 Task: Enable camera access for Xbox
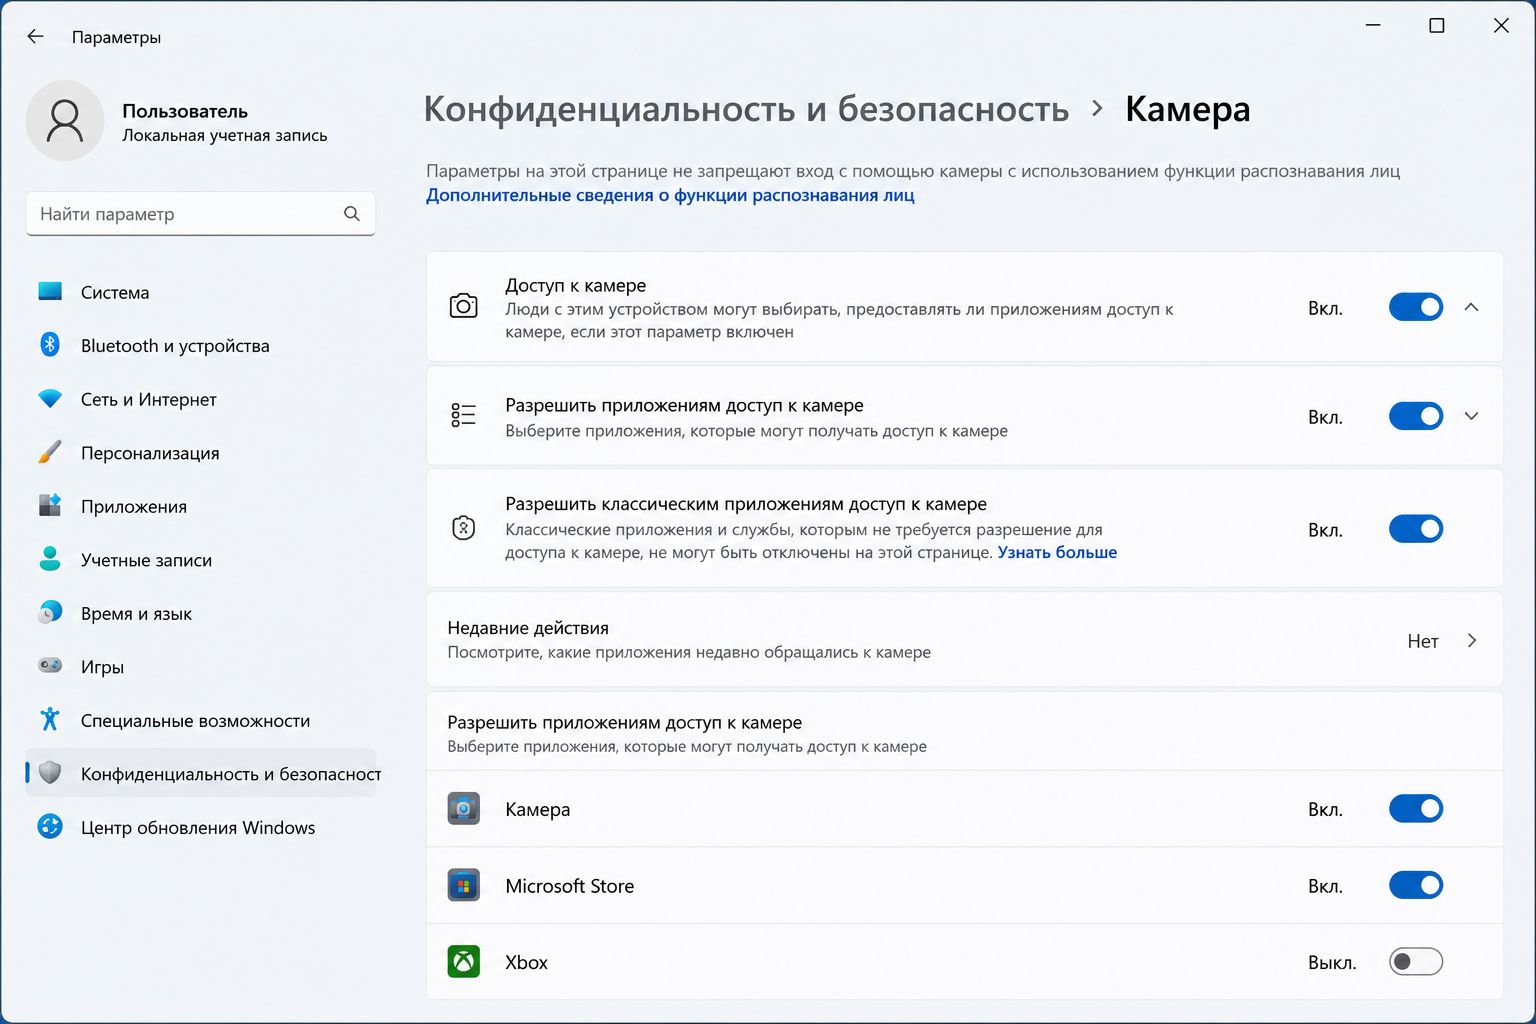pos(1416,962)
